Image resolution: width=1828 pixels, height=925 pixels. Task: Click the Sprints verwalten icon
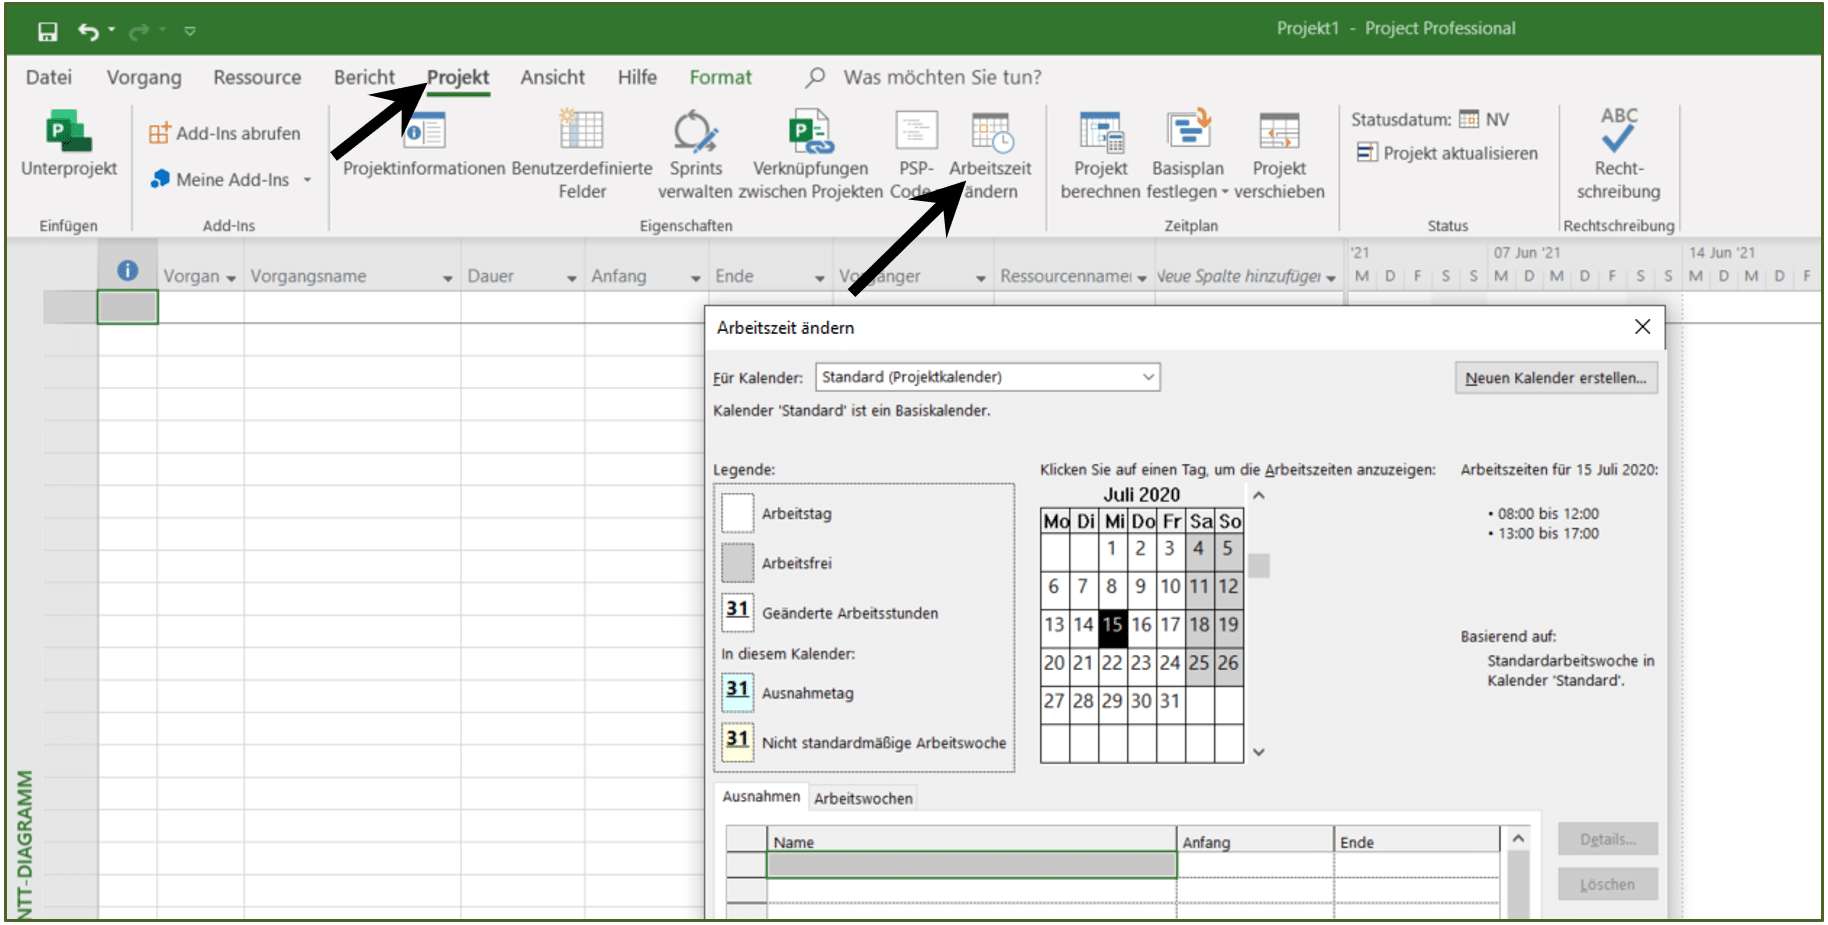click(x=695, y=131)
